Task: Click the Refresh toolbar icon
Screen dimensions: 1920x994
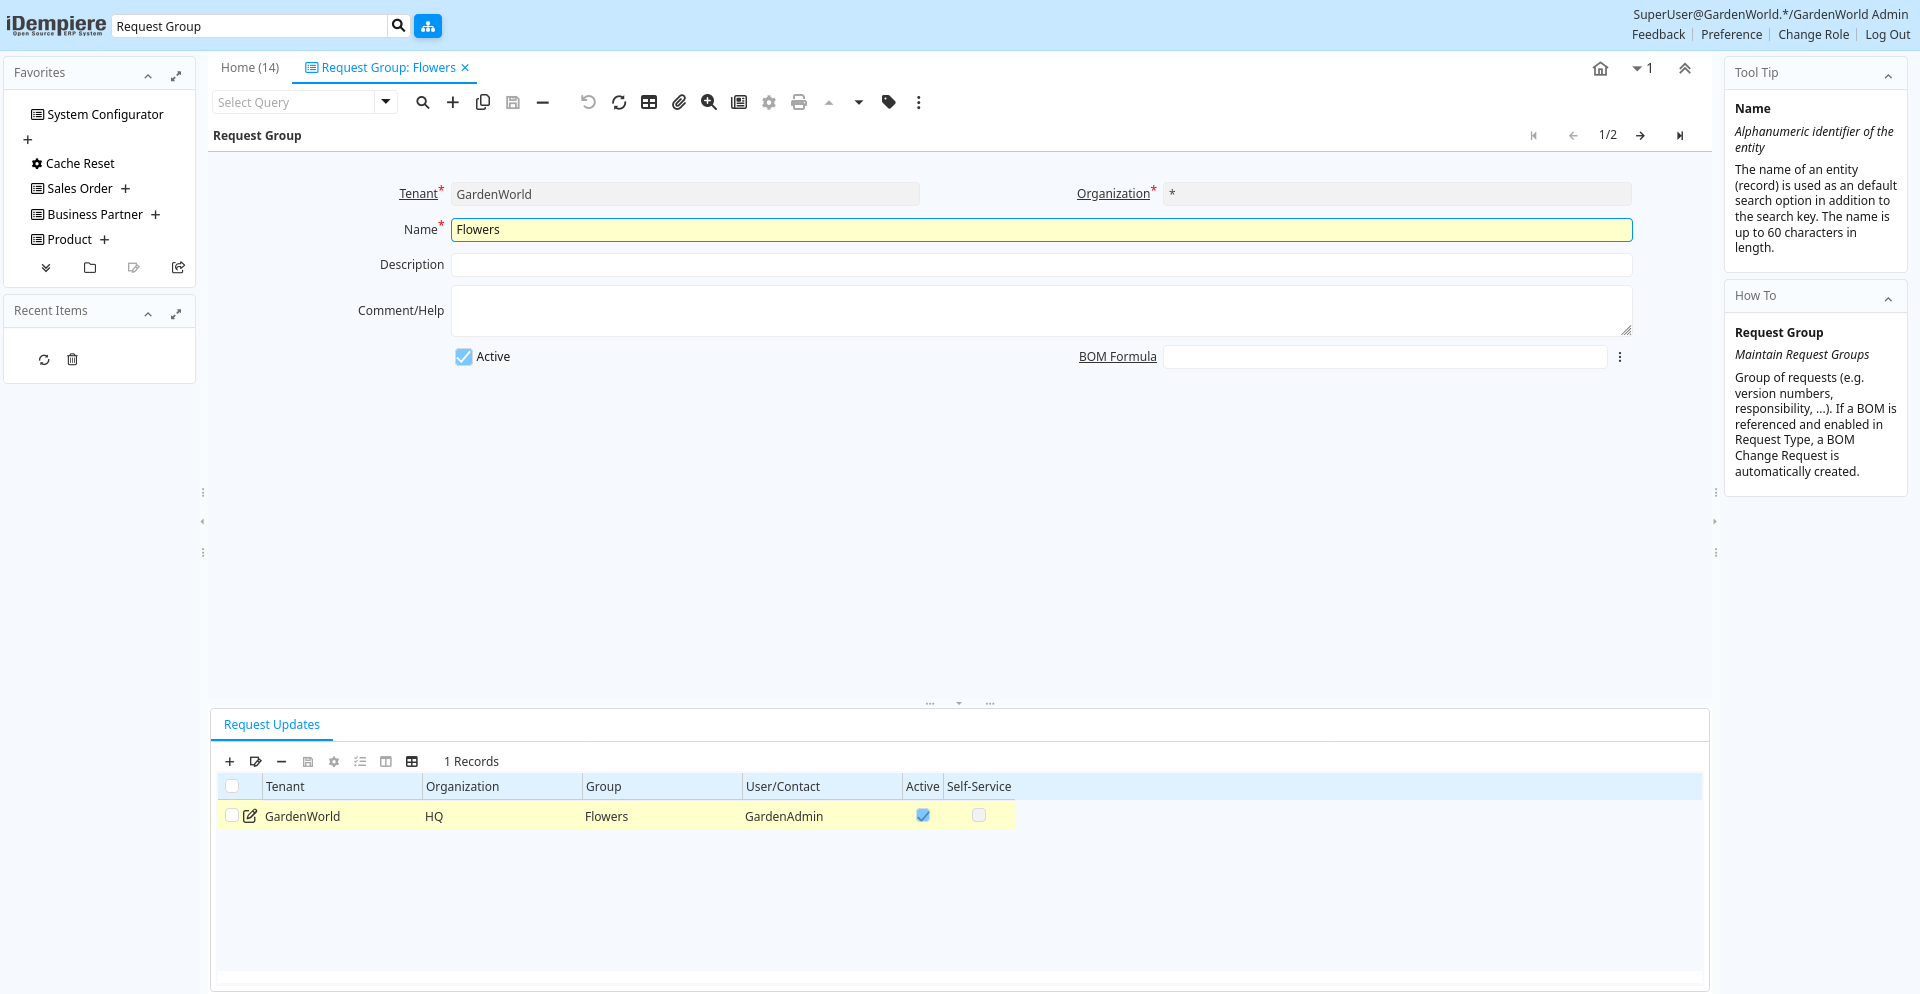Action: click(x=619, y=102)
